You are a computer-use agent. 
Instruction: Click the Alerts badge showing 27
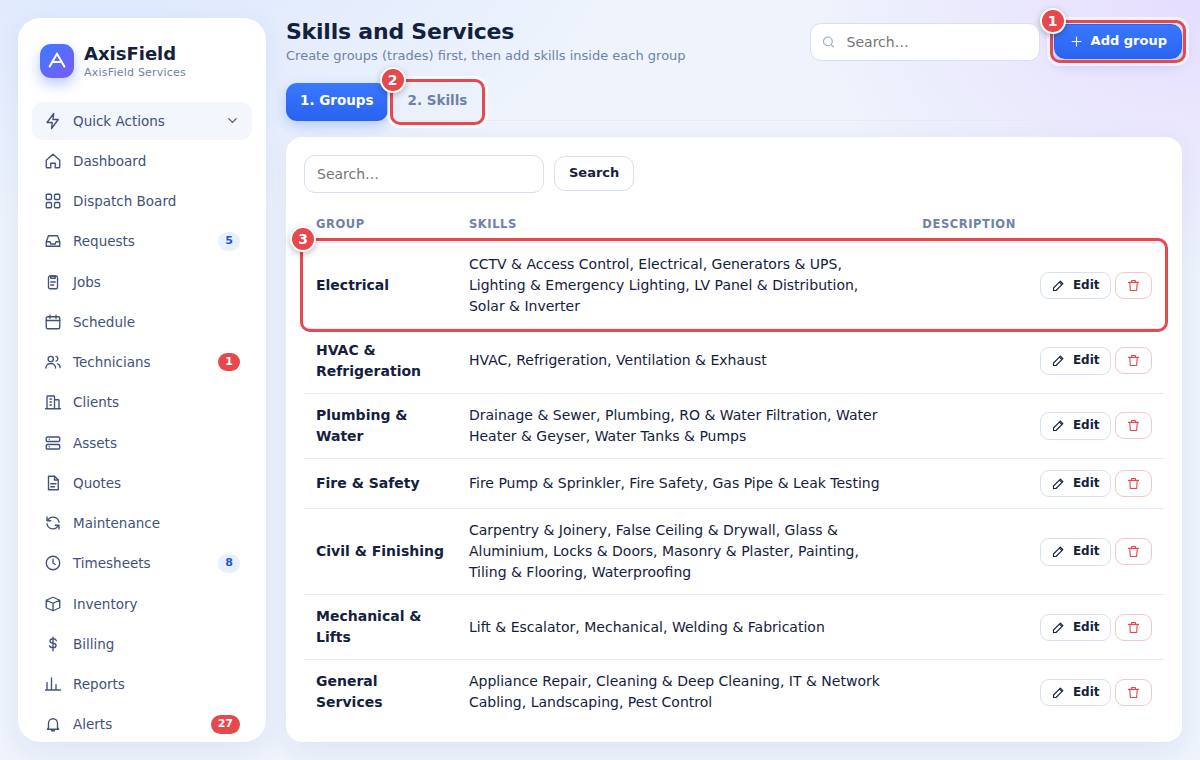225,724
